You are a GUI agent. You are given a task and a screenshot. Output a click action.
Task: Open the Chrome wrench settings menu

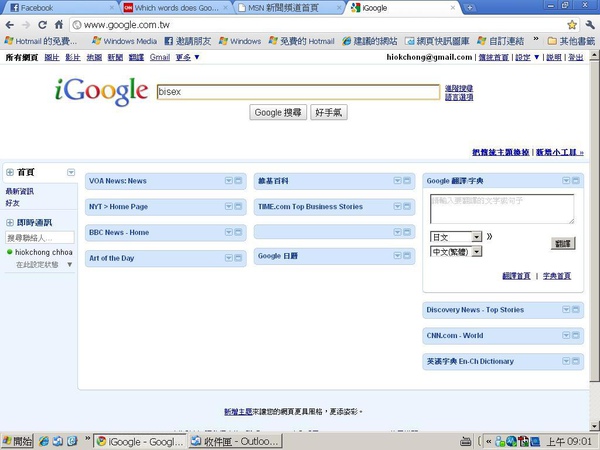[590, 25]
